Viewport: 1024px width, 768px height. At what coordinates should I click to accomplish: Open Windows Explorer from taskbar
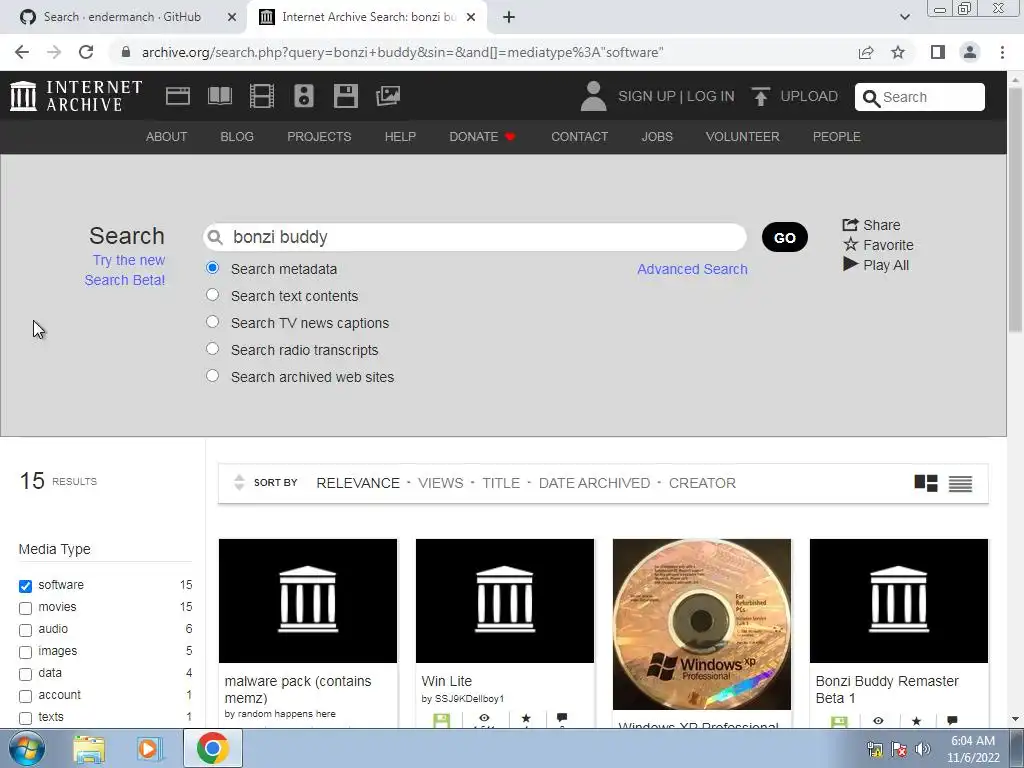point(89,749)
